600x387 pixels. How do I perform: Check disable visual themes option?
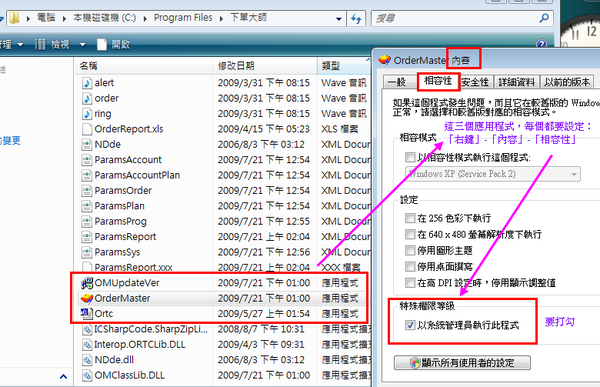pos(410,250)
